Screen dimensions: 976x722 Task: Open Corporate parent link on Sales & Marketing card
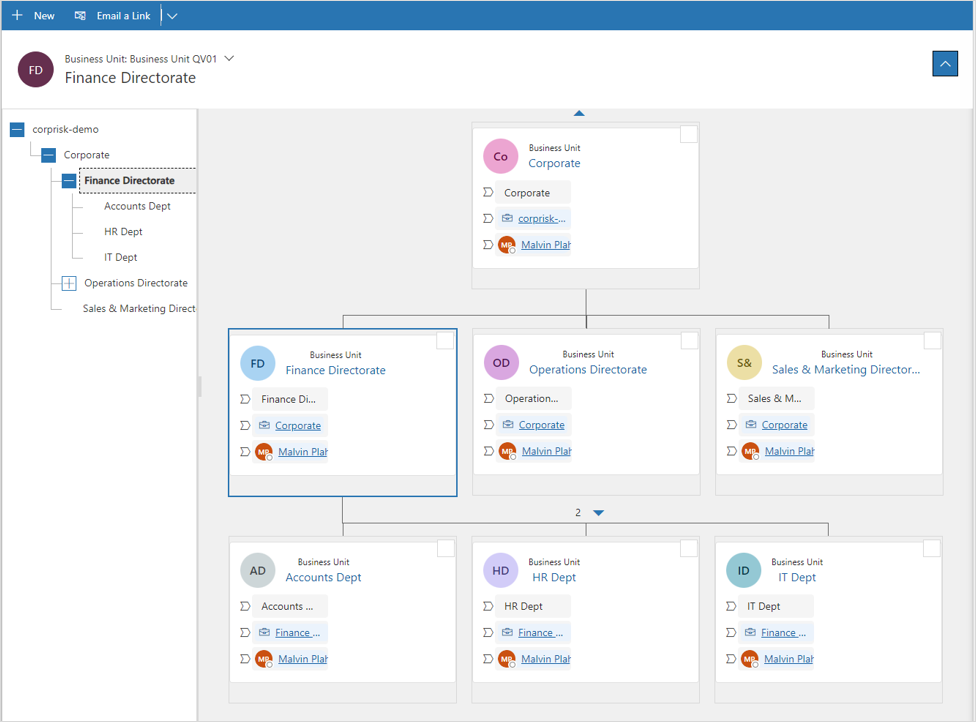pos(784,425)
